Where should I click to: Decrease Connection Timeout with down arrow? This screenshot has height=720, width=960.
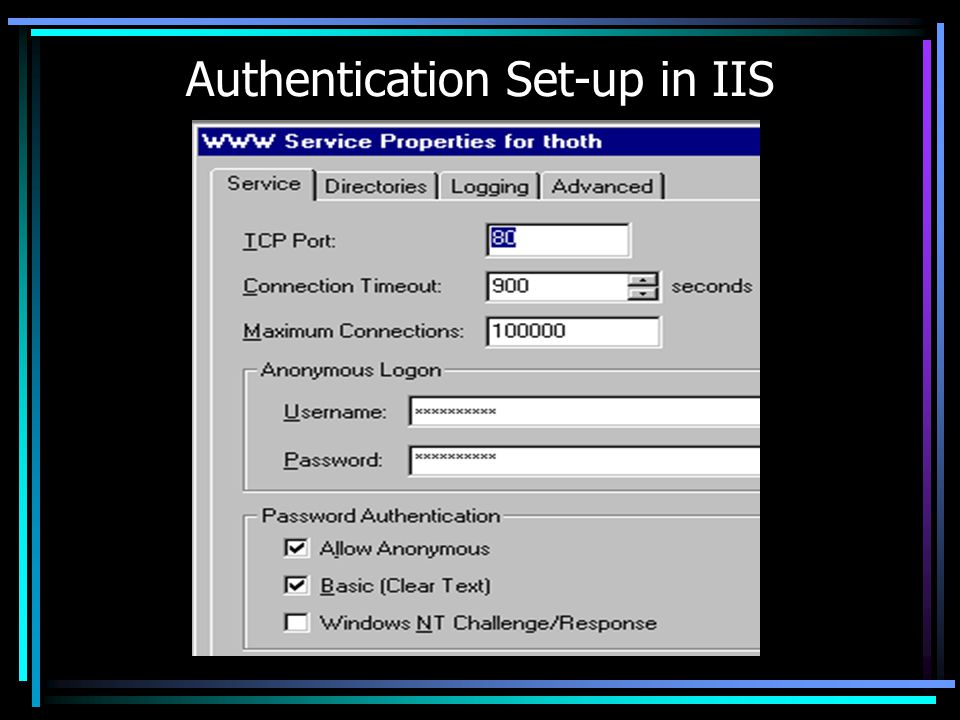coord(643,293)
